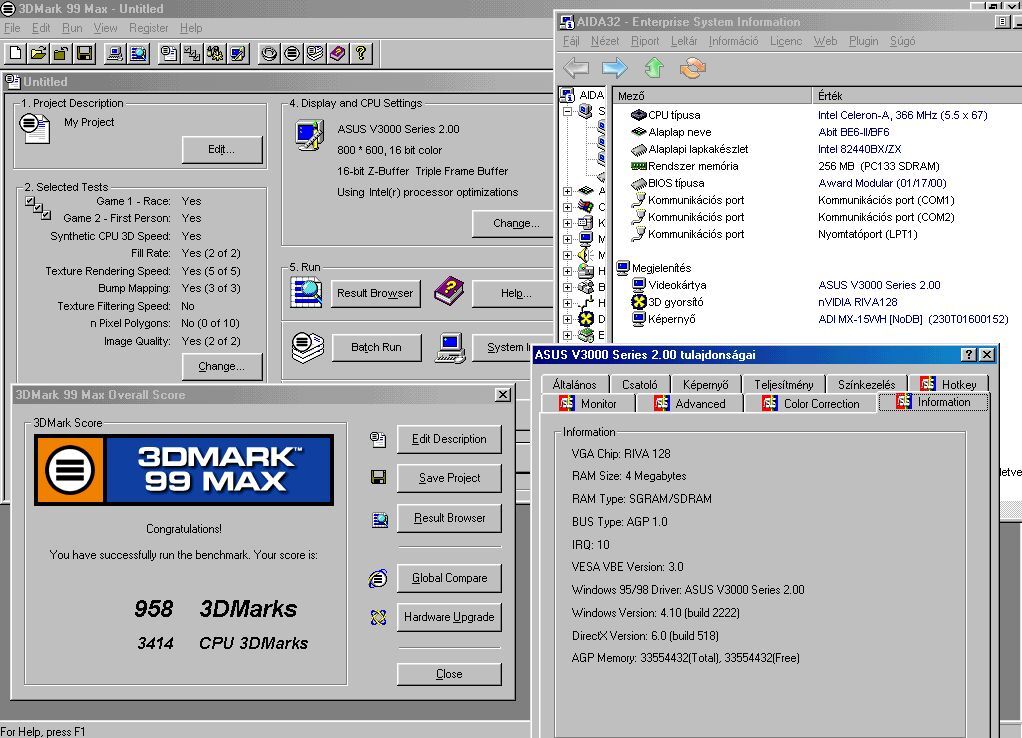This screenshot has width=1022, height=738.
Task: Click the Batch Run stacked pages toolbar icon
Action: click(314, 53)
